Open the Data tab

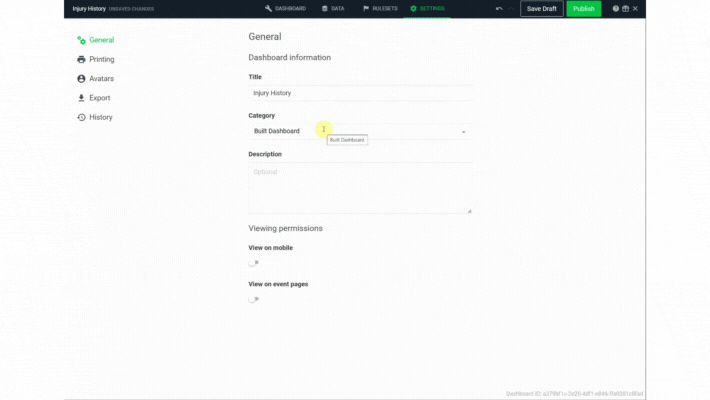tap(333, 9)
